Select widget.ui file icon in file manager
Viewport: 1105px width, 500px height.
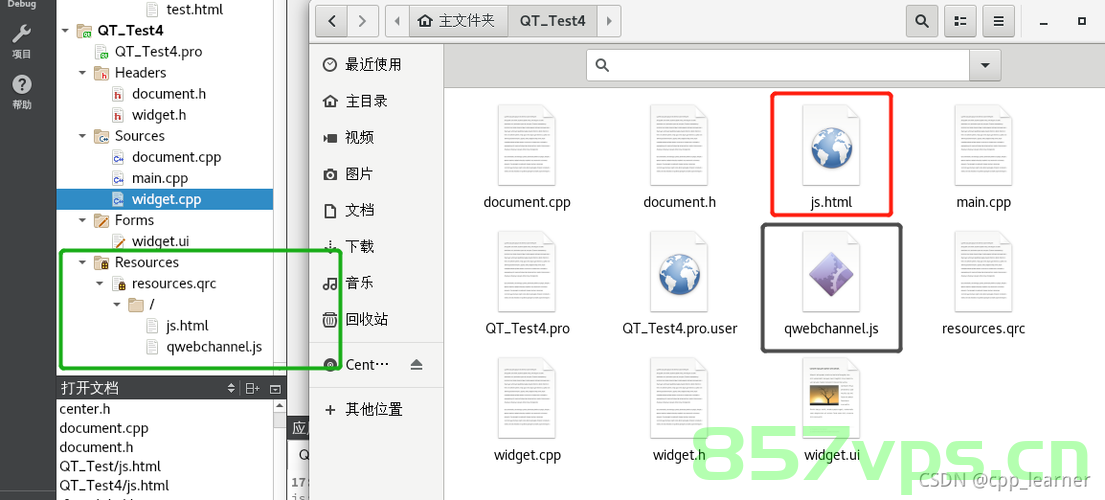832,399
